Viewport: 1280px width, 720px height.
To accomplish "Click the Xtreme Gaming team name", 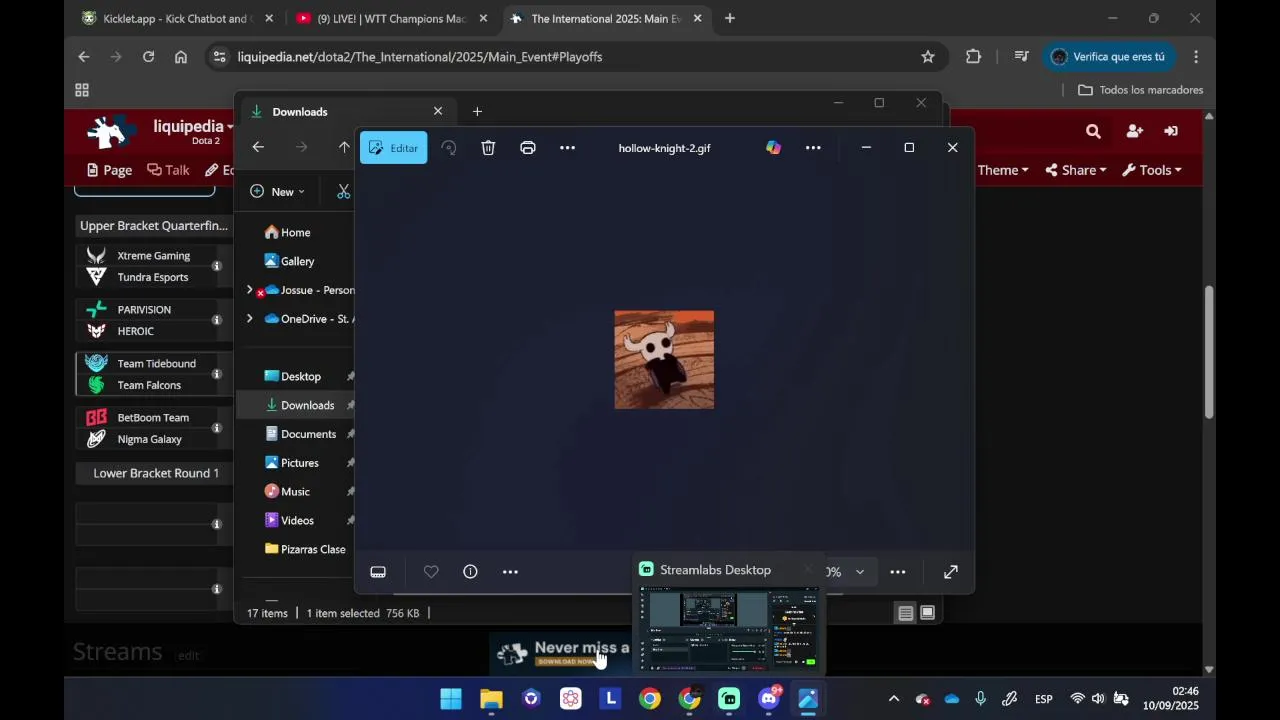I will 154,256.
